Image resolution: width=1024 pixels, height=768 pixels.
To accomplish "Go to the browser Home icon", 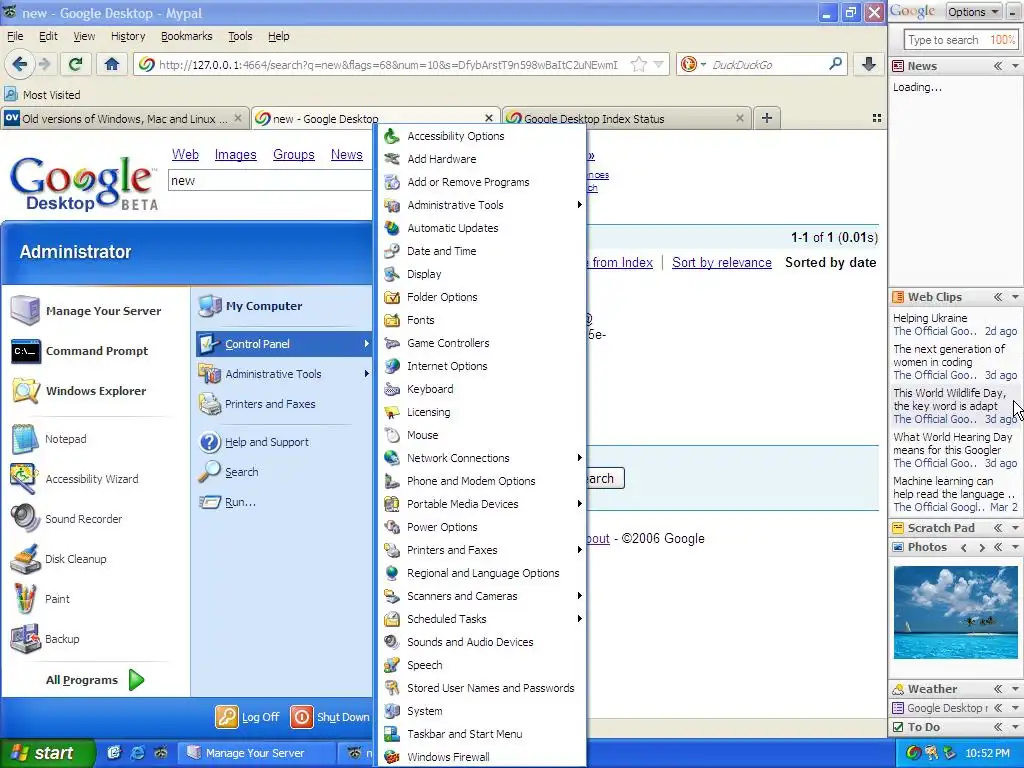I will coord(112,64).
